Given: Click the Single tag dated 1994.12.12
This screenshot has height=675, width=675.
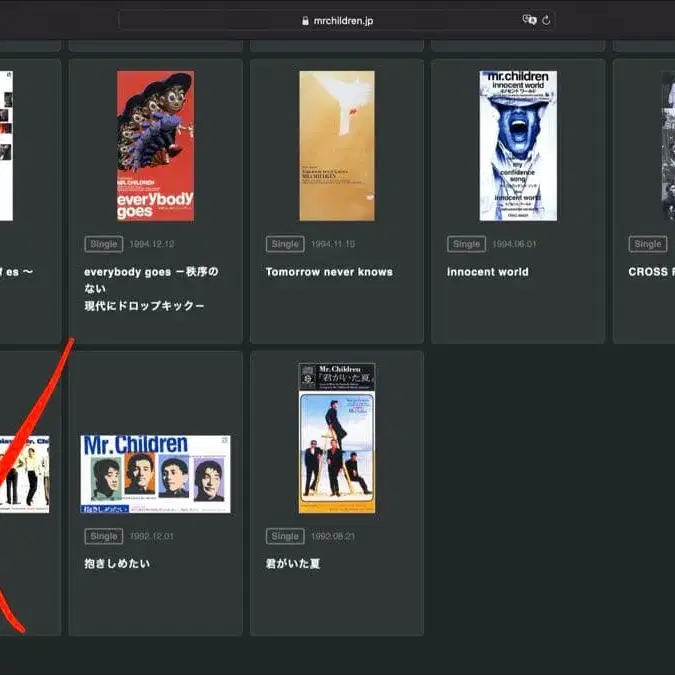Looking at the screenshot, I should click(104, 244).
